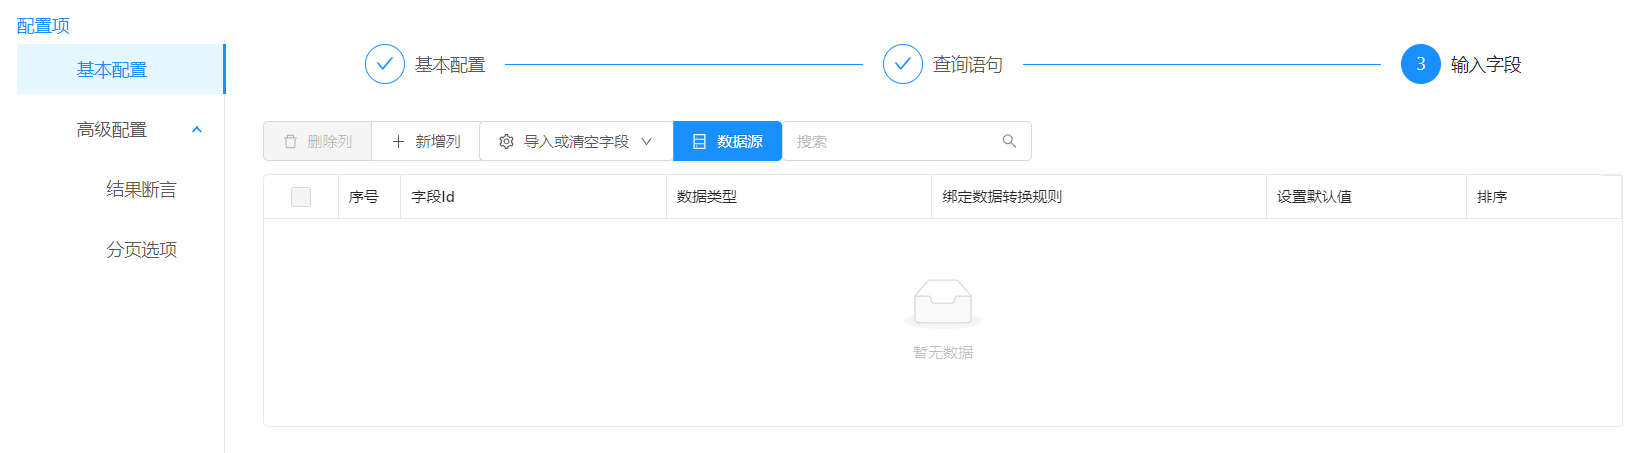This screenshot has height=453, width=1644.
Task: Click the magnifier search icon
Action: [x=1009, y=141]
